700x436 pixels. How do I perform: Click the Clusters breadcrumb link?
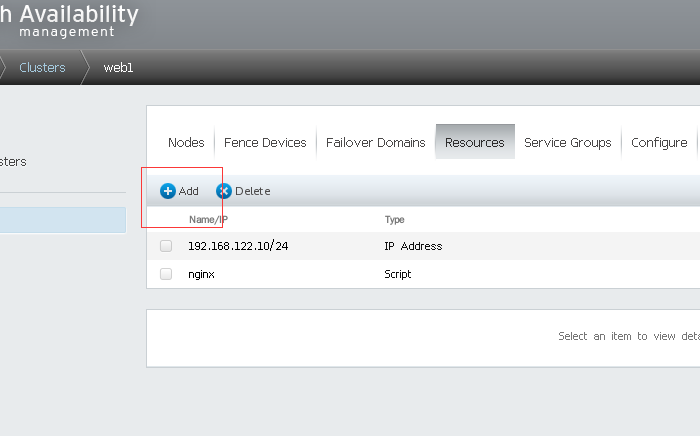[43, 68]
